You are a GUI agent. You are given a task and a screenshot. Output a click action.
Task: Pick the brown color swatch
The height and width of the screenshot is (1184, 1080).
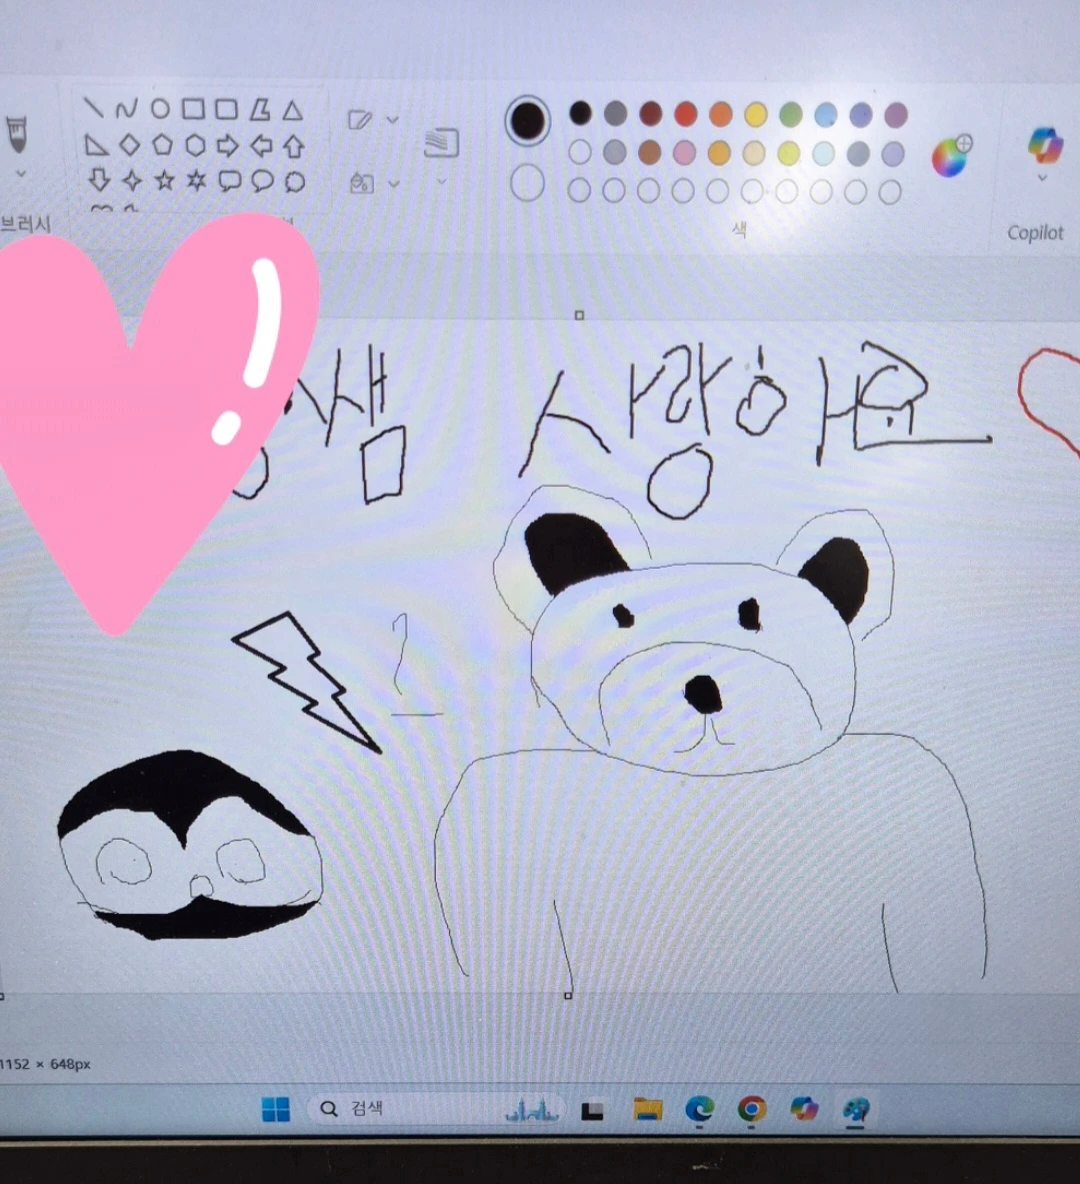[650, 153]
